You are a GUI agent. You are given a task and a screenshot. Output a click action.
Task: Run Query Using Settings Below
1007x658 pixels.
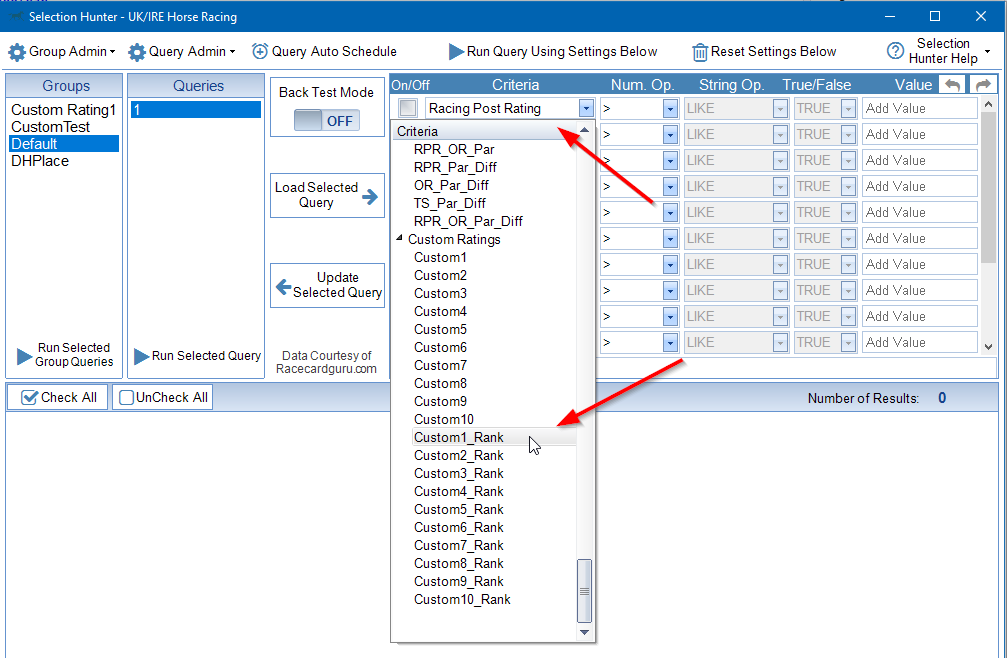pyautogui.click(x=552, y=52)
